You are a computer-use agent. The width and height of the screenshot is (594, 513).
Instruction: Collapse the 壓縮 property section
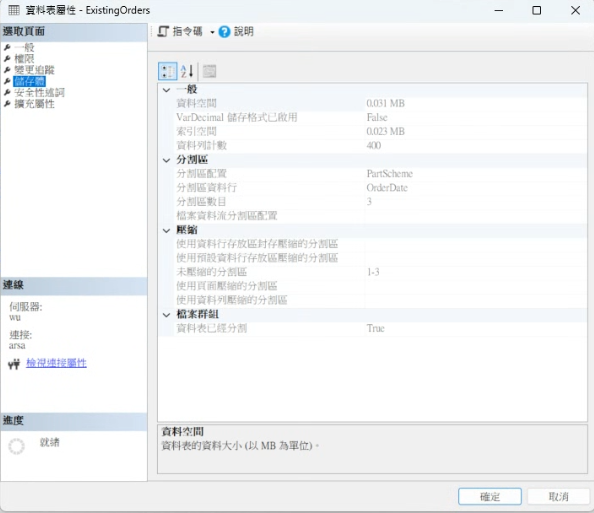click(166, 230)
